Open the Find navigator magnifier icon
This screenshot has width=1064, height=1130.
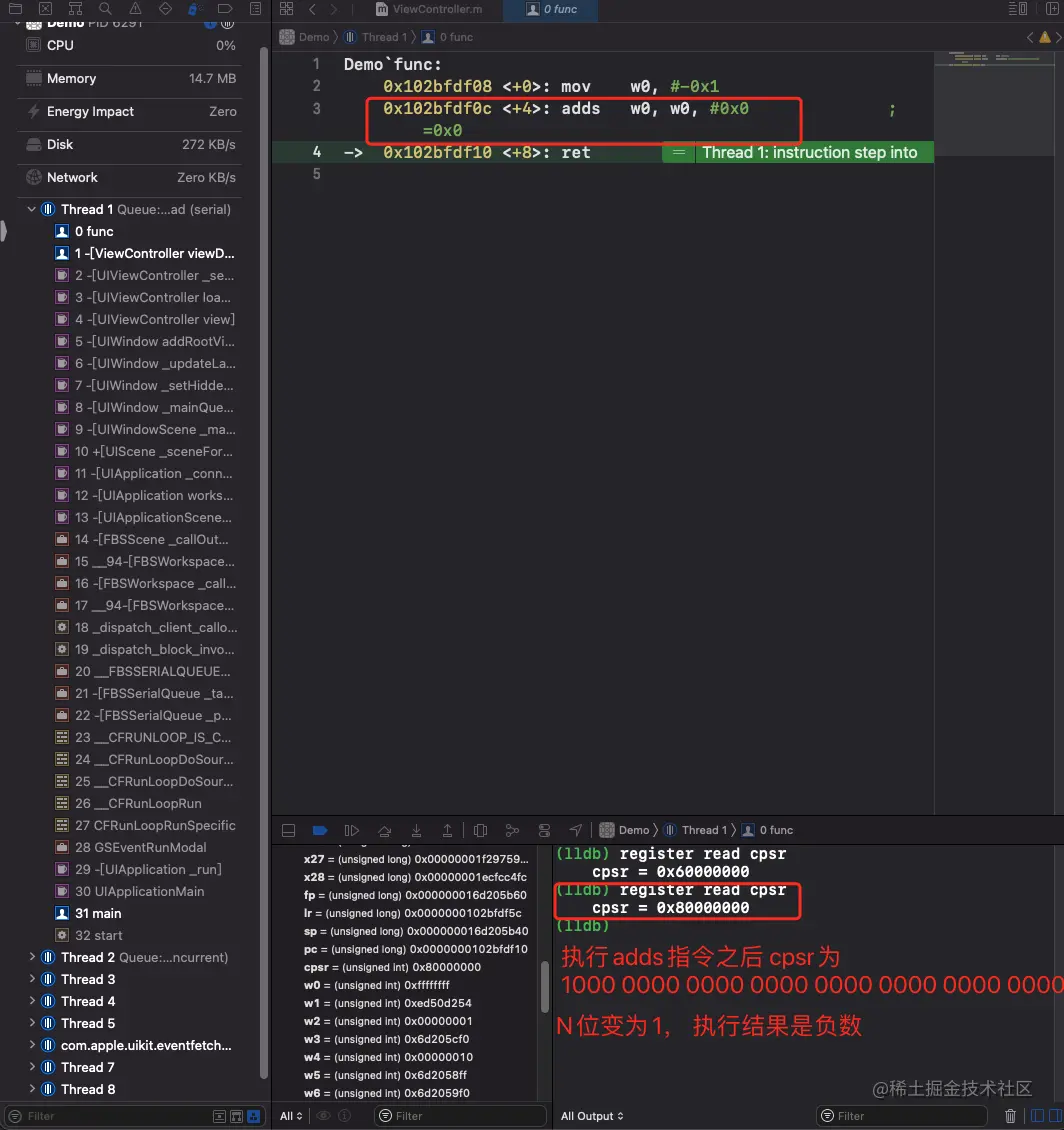pyautogui.click(x=105, y=9)
